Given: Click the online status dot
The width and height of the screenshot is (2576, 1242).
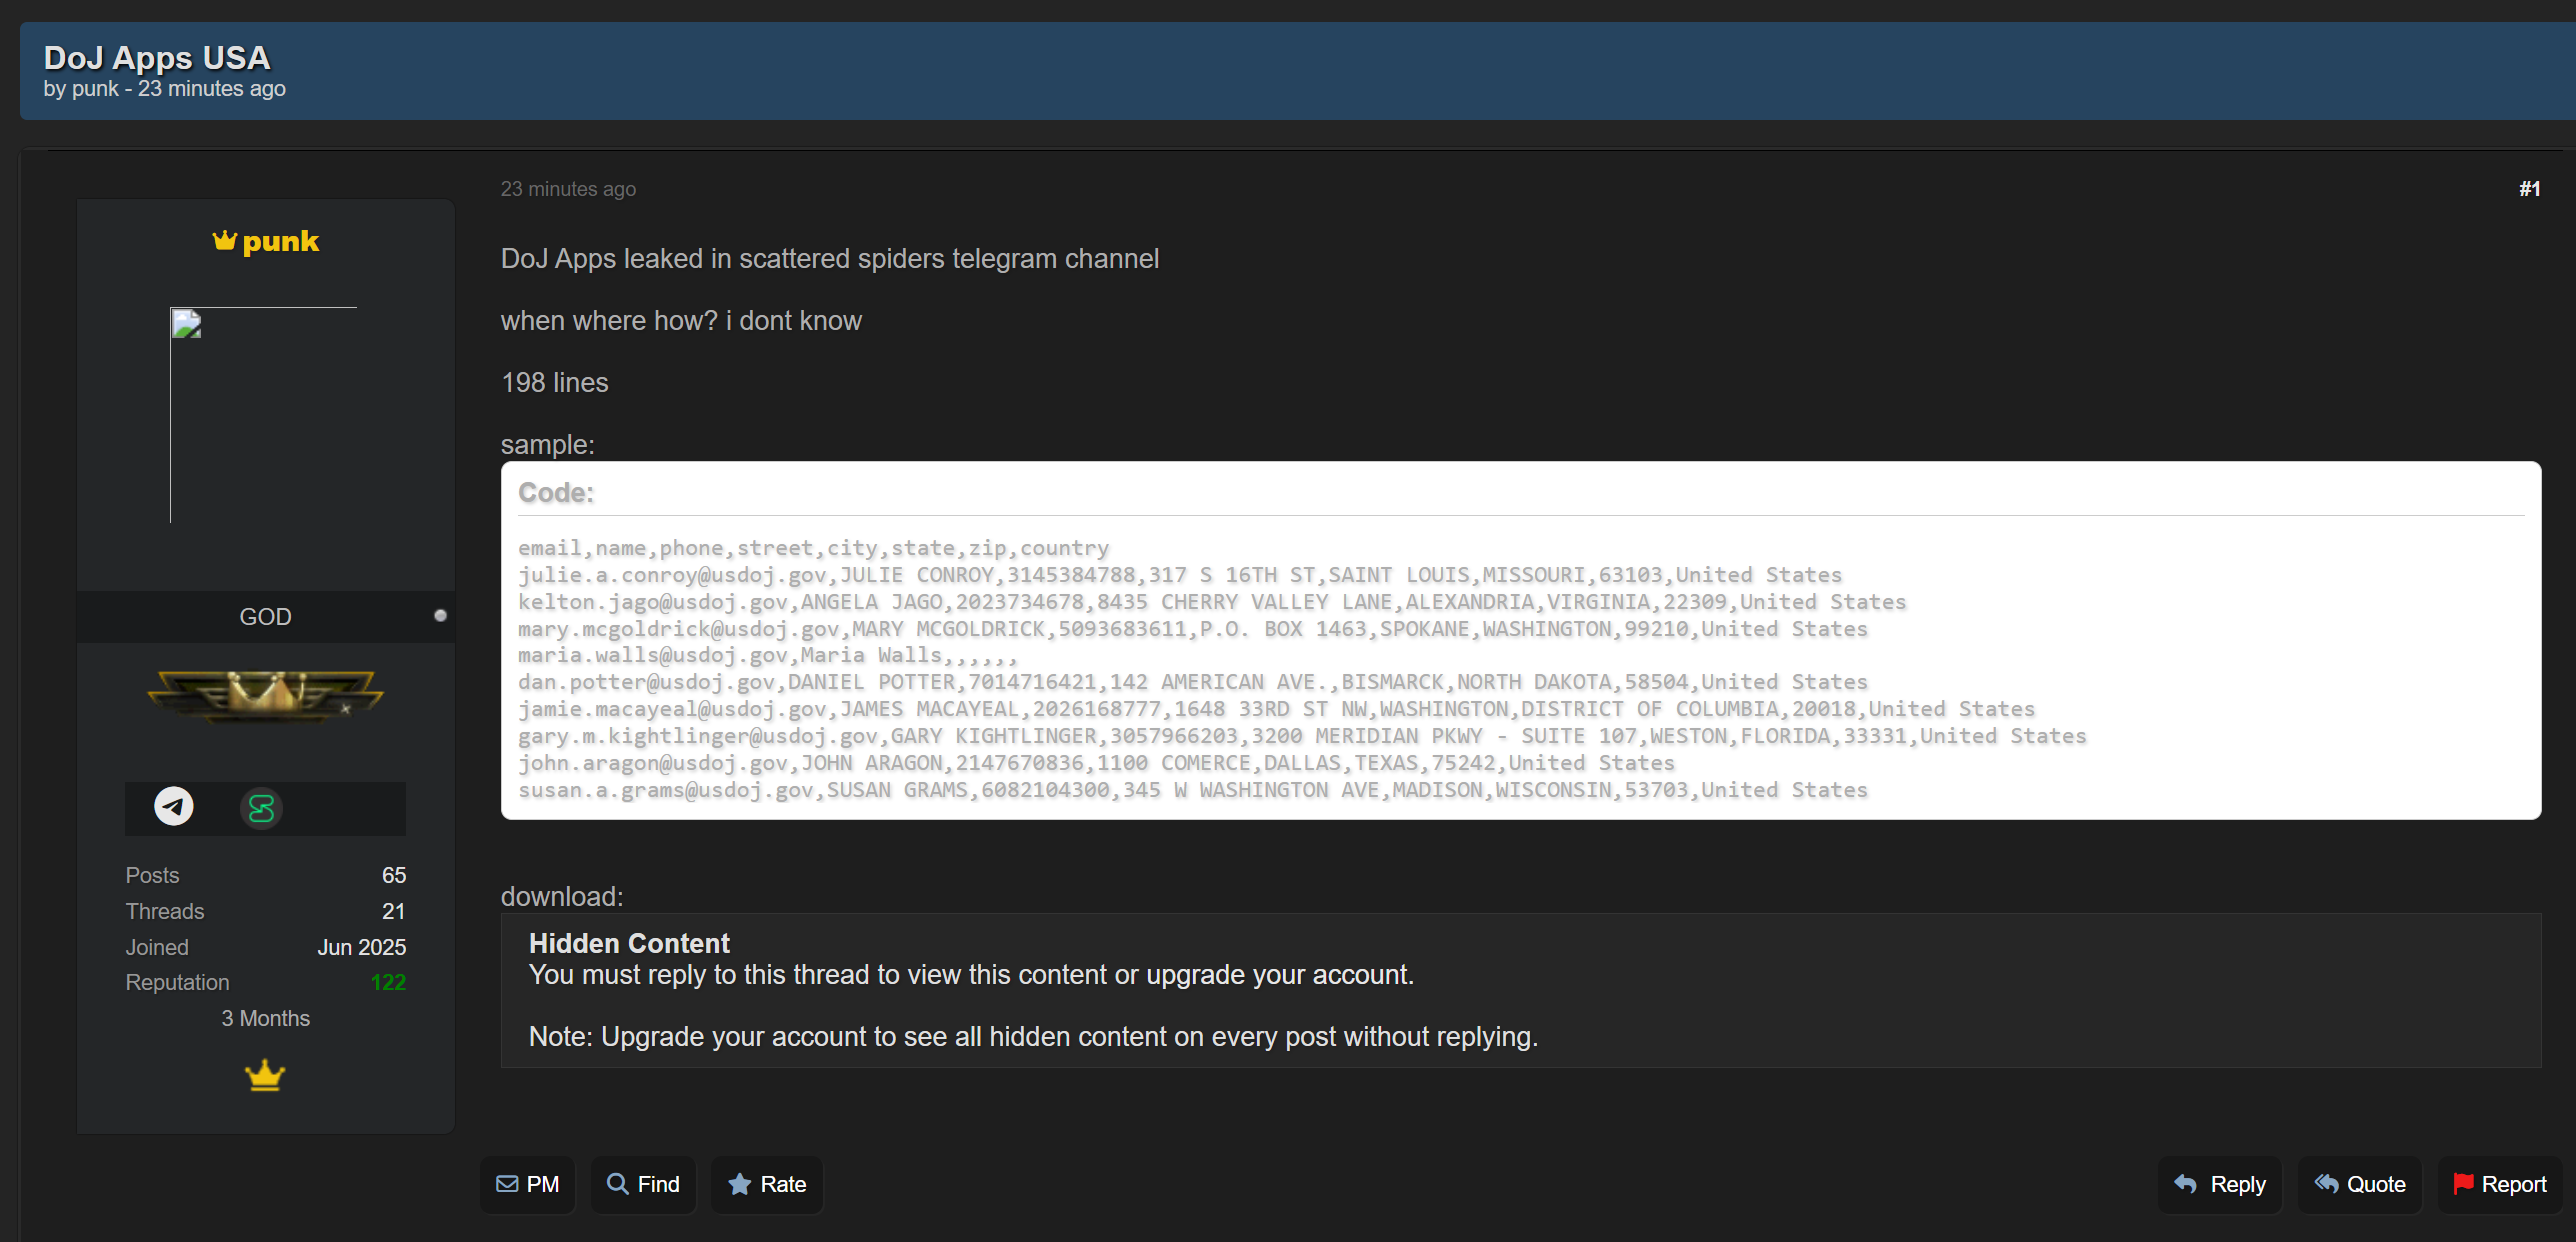Looking at the screenshot, I should (x=440, y=616).
